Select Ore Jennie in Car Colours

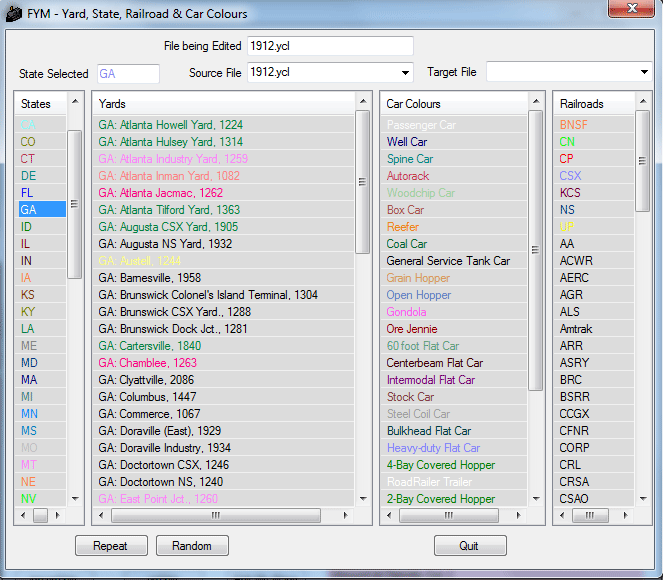(454, 328)
